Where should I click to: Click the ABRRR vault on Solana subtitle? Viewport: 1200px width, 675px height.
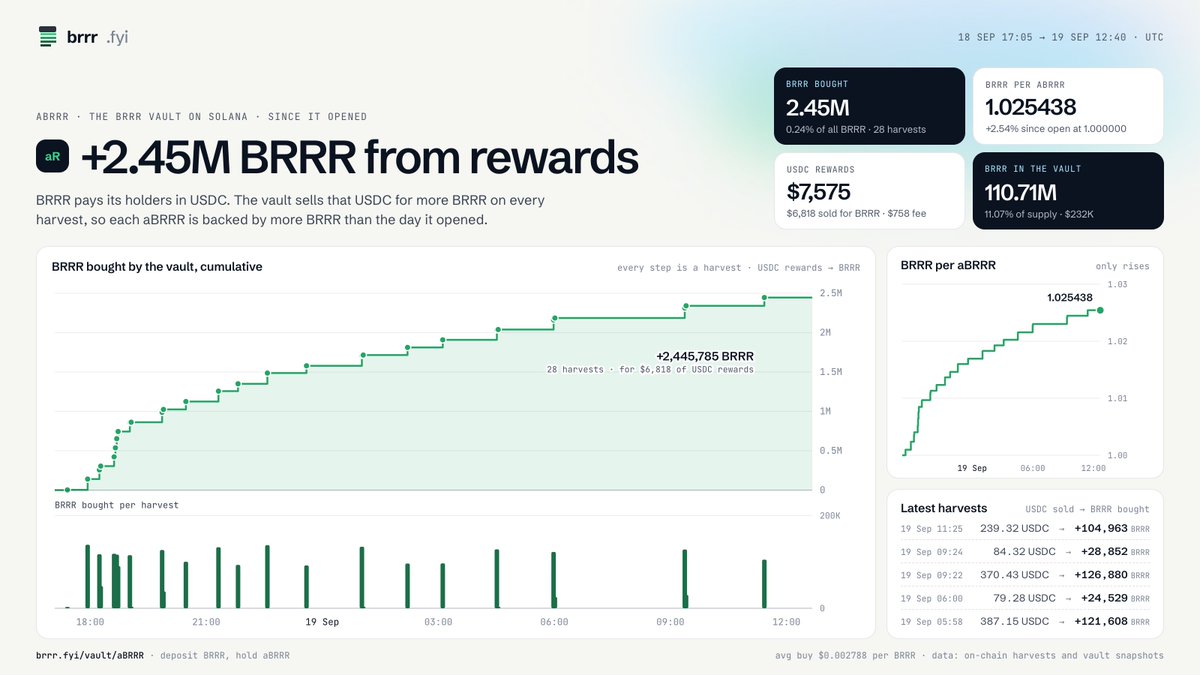coord(201,117)
